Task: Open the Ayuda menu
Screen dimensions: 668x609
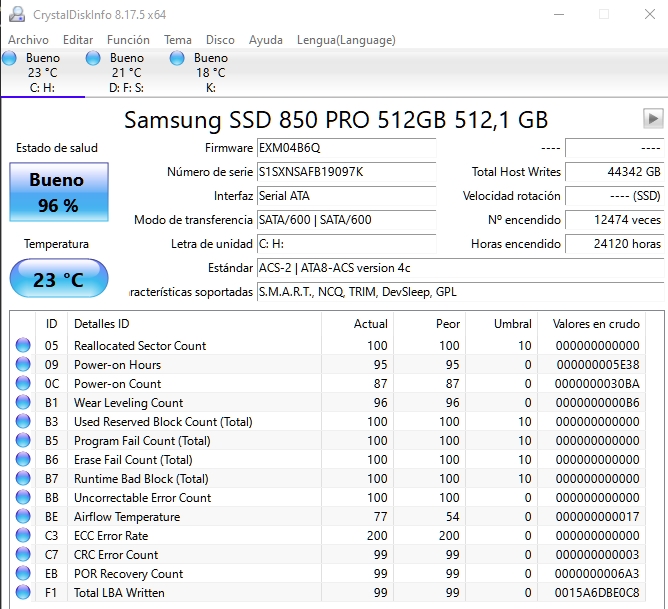Action: pos(265,40)
